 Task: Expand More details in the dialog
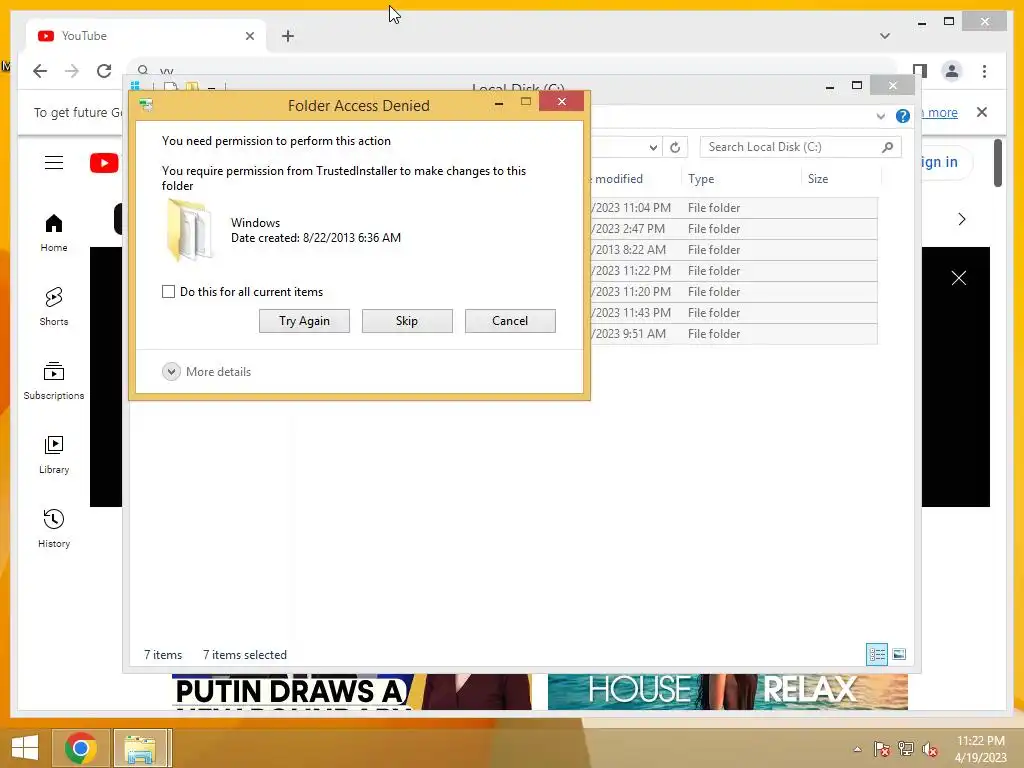[206, 372]
